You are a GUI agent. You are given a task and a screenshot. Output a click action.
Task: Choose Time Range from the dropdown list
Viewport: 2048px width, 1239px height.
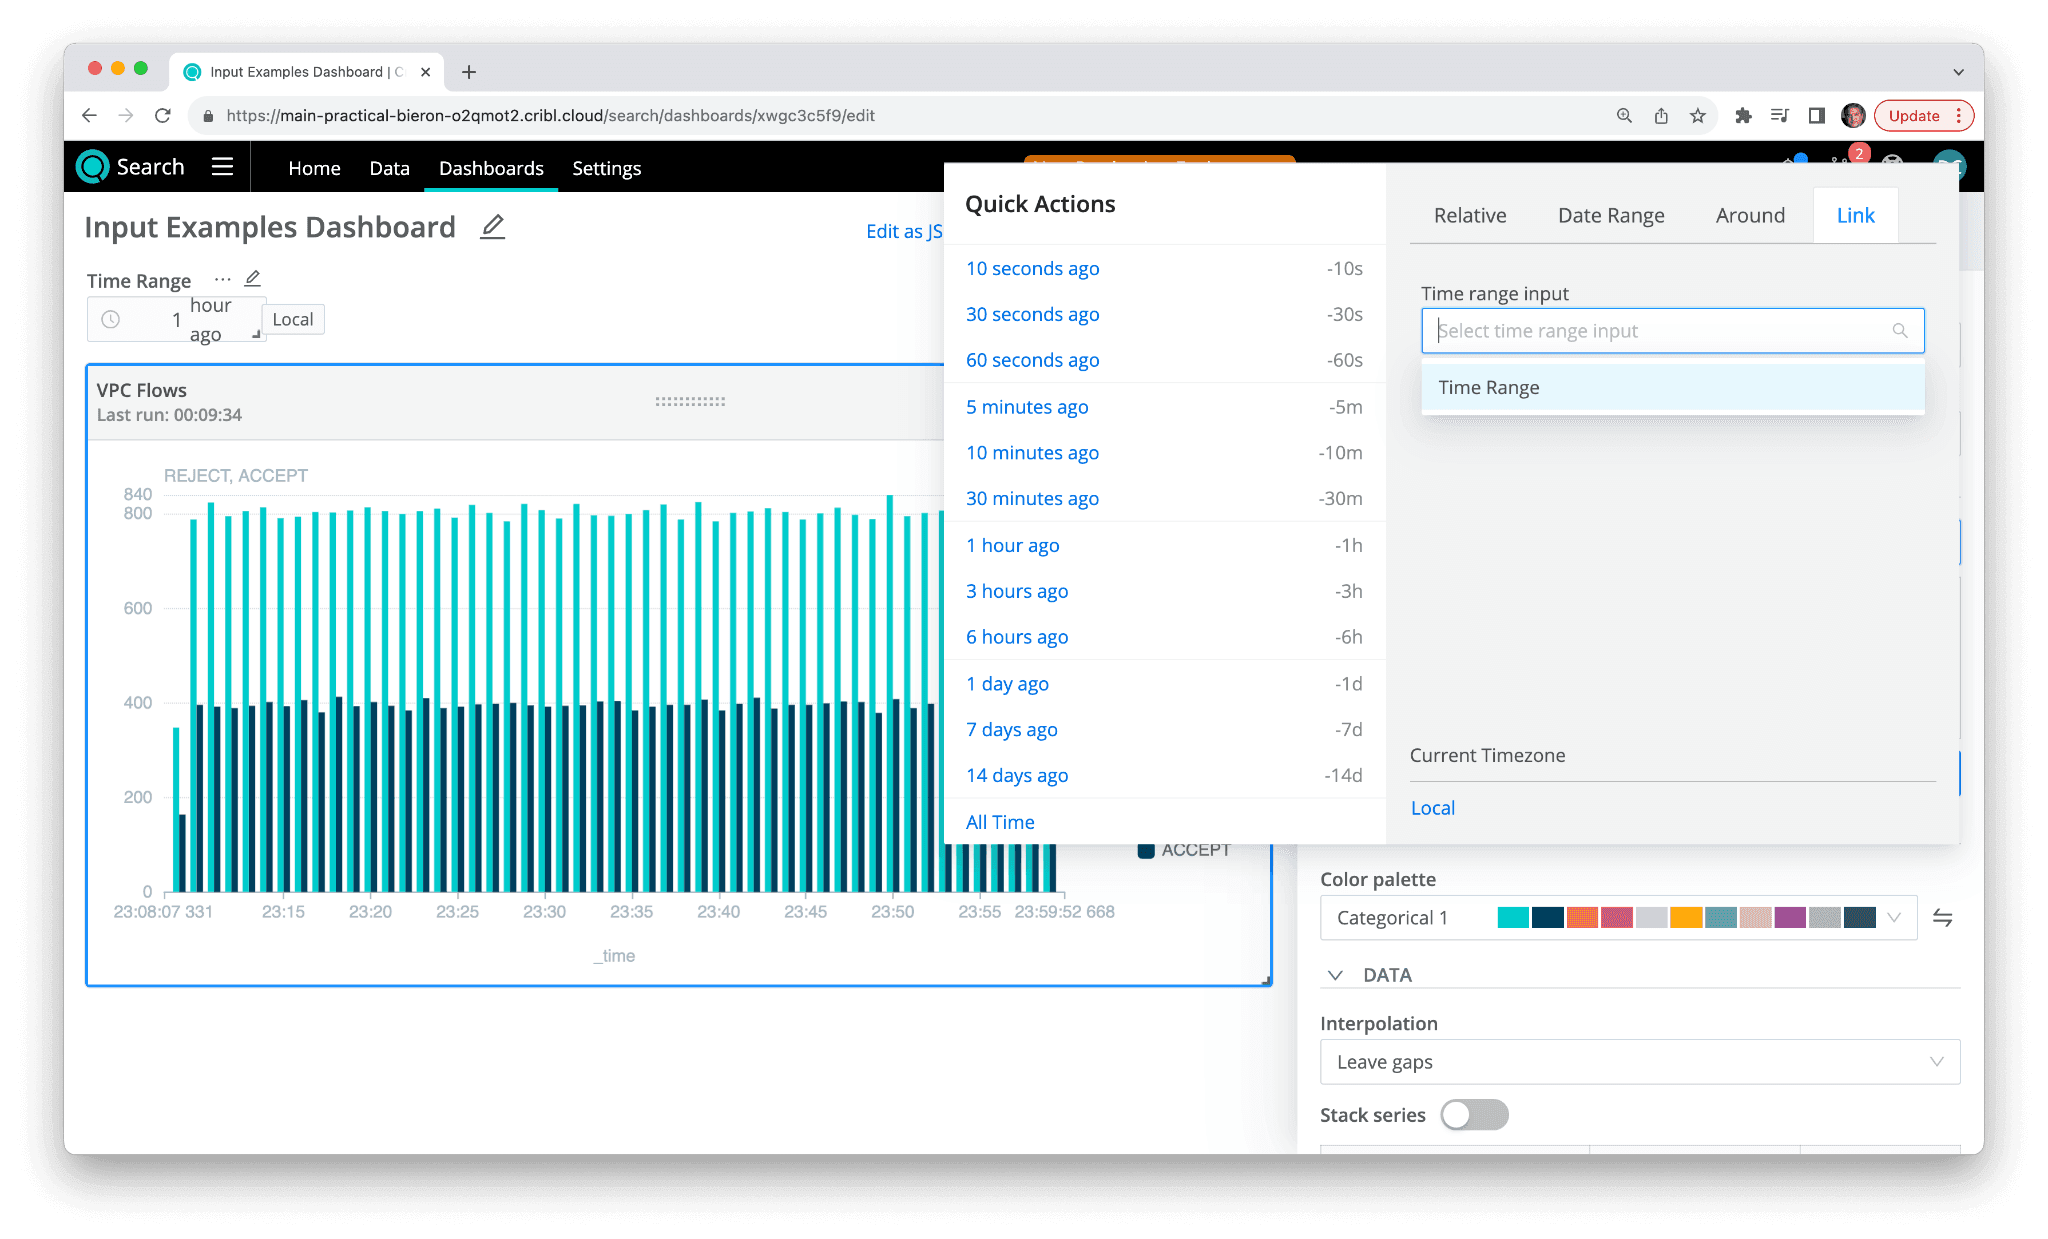pos(1489,388)
